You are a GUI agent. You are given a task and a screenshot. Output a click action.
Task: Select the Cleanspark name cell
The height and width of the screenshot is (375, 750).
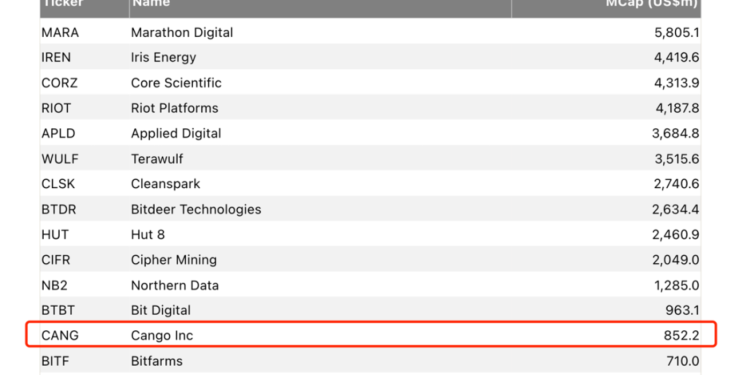(165, 184)
